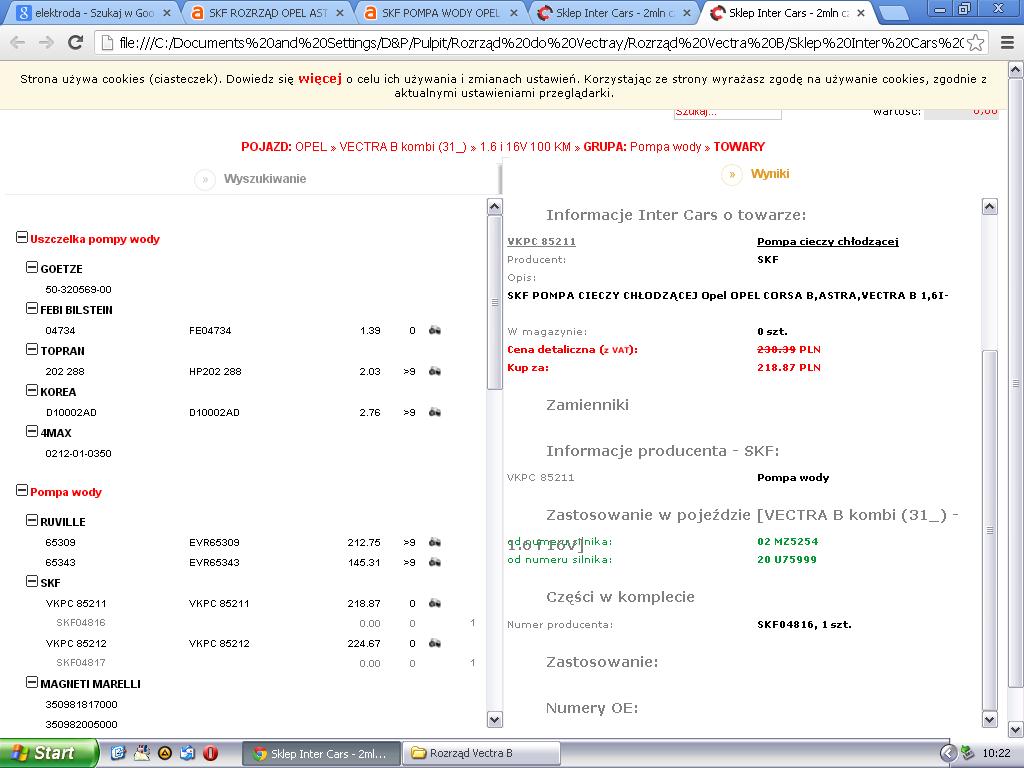This screenshot has width=1024, height=768.
Task: Click OPEL in the breadcrumb
Action: click(311, 147)
